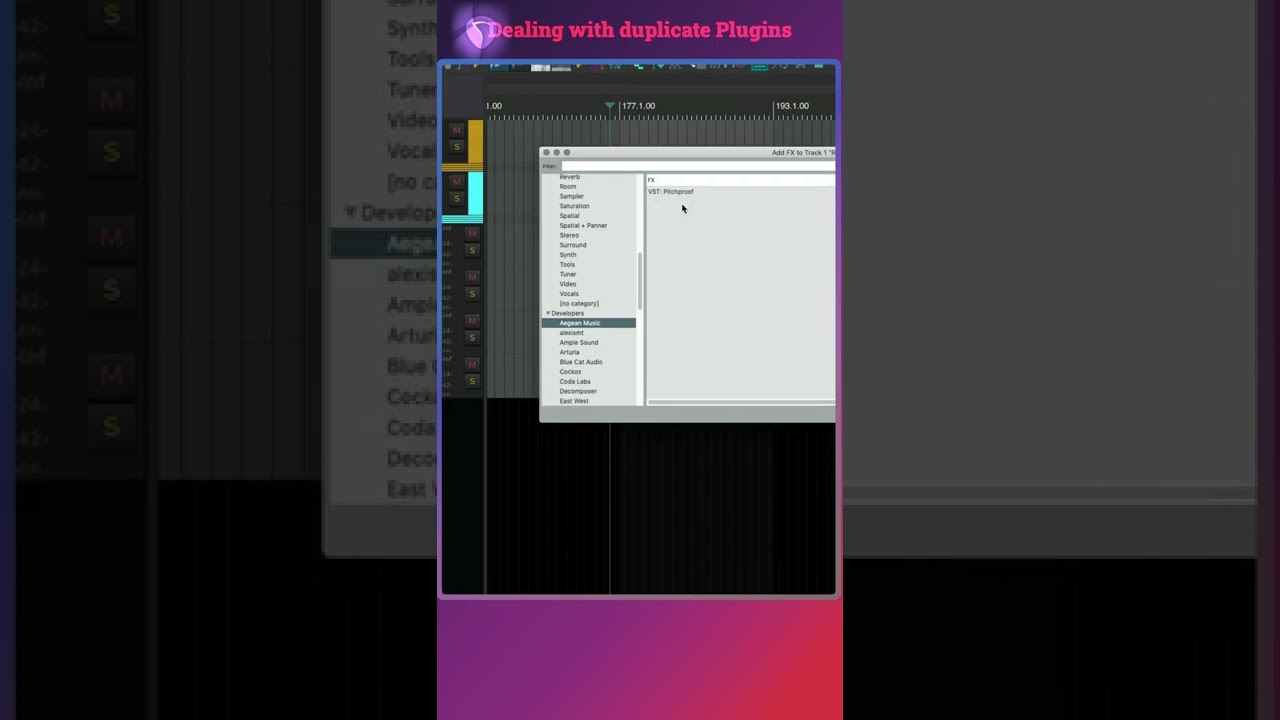
Task: Click the 193.1.00 ruler position
Action: point(792,106)
